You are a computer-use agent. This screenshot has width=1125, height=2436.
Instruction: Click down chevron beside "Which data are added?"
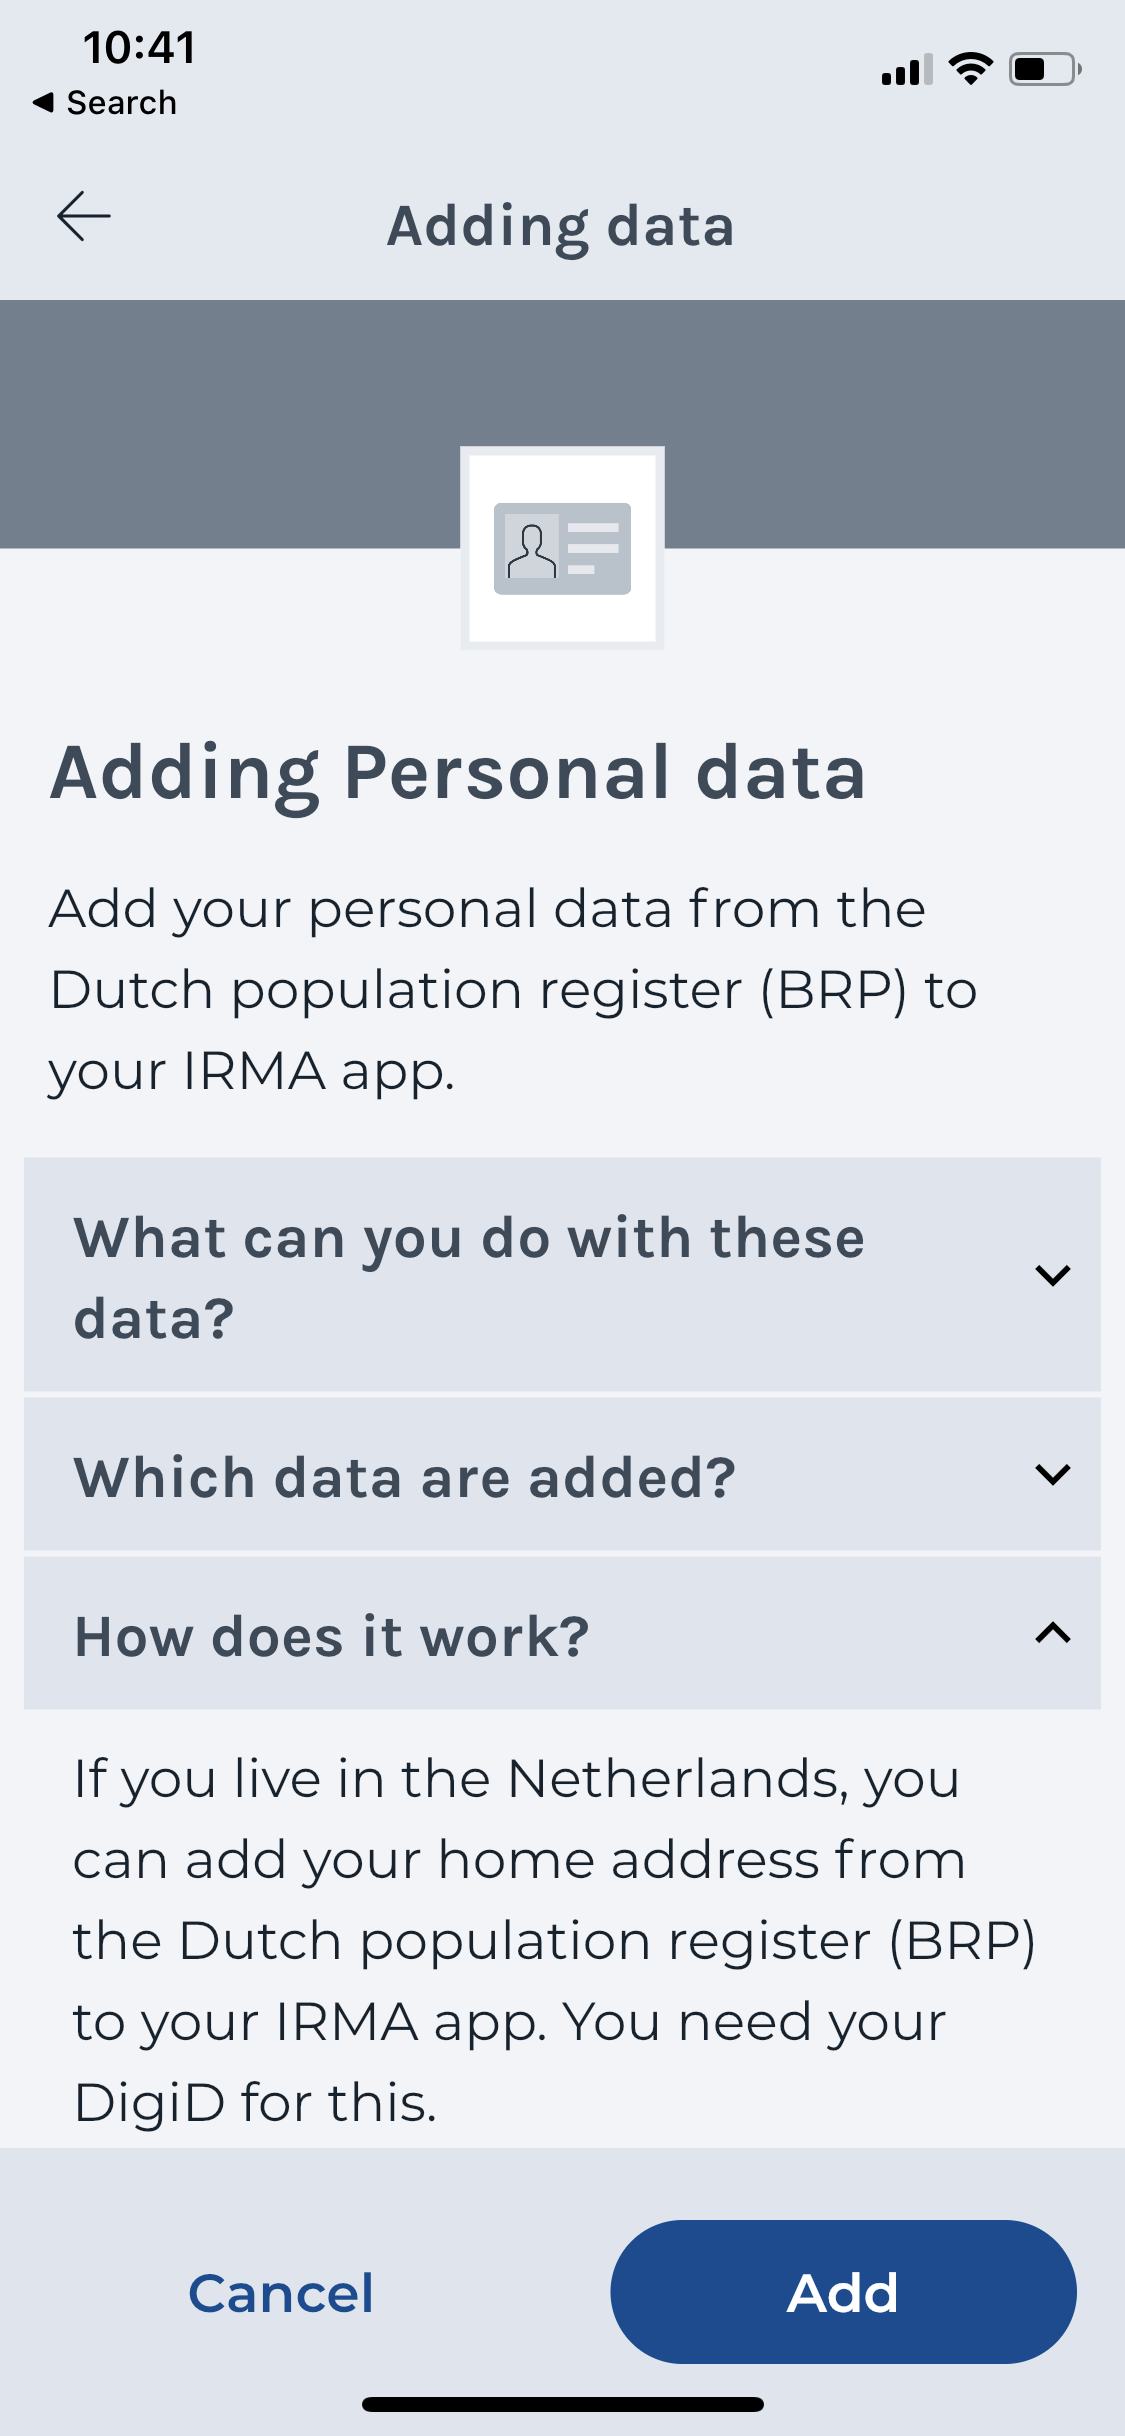[1053, 1475]
